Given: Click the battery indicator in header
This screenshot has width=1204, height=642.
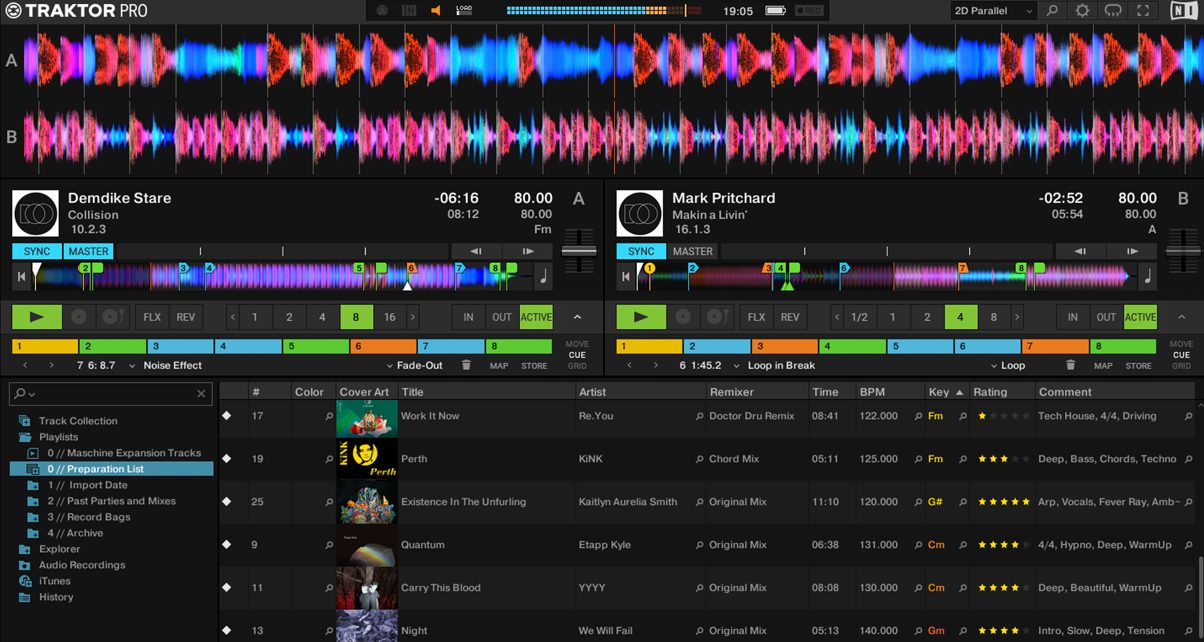Looking at the screenshot, I should click(x=776, y=11).
